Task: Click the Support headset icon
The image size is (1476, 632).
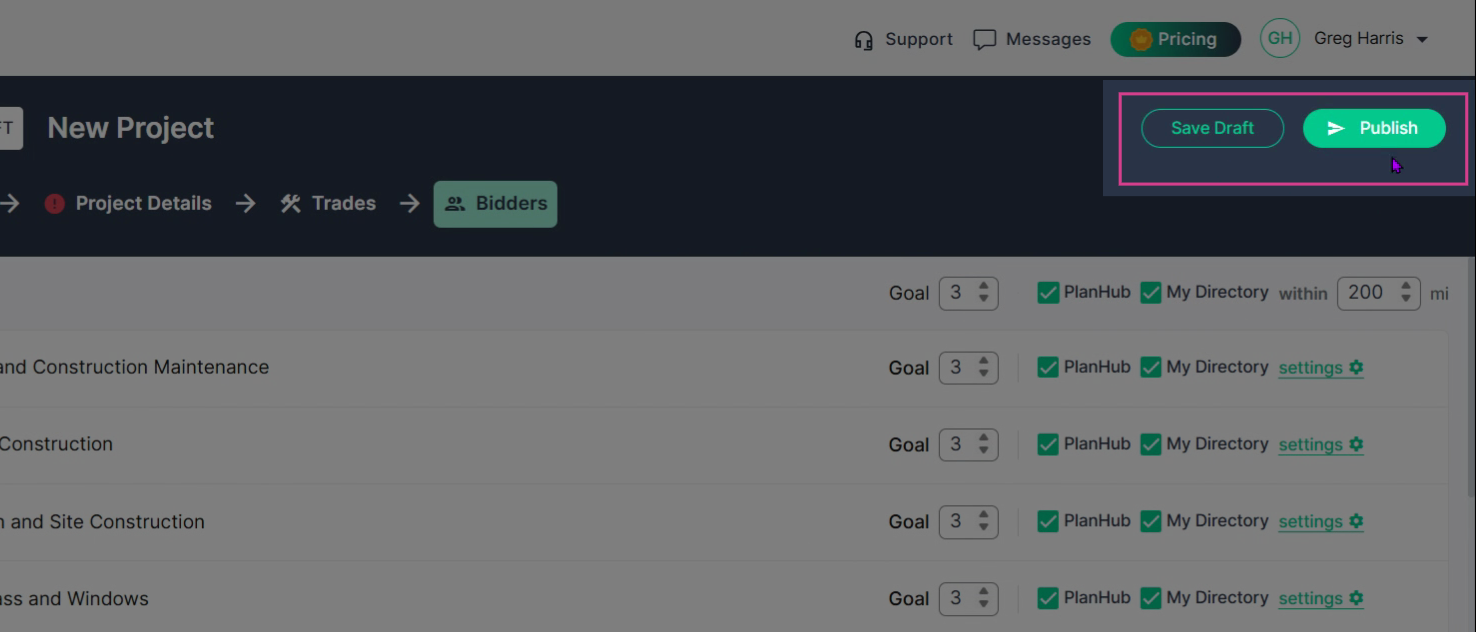Action: point(864,40)
